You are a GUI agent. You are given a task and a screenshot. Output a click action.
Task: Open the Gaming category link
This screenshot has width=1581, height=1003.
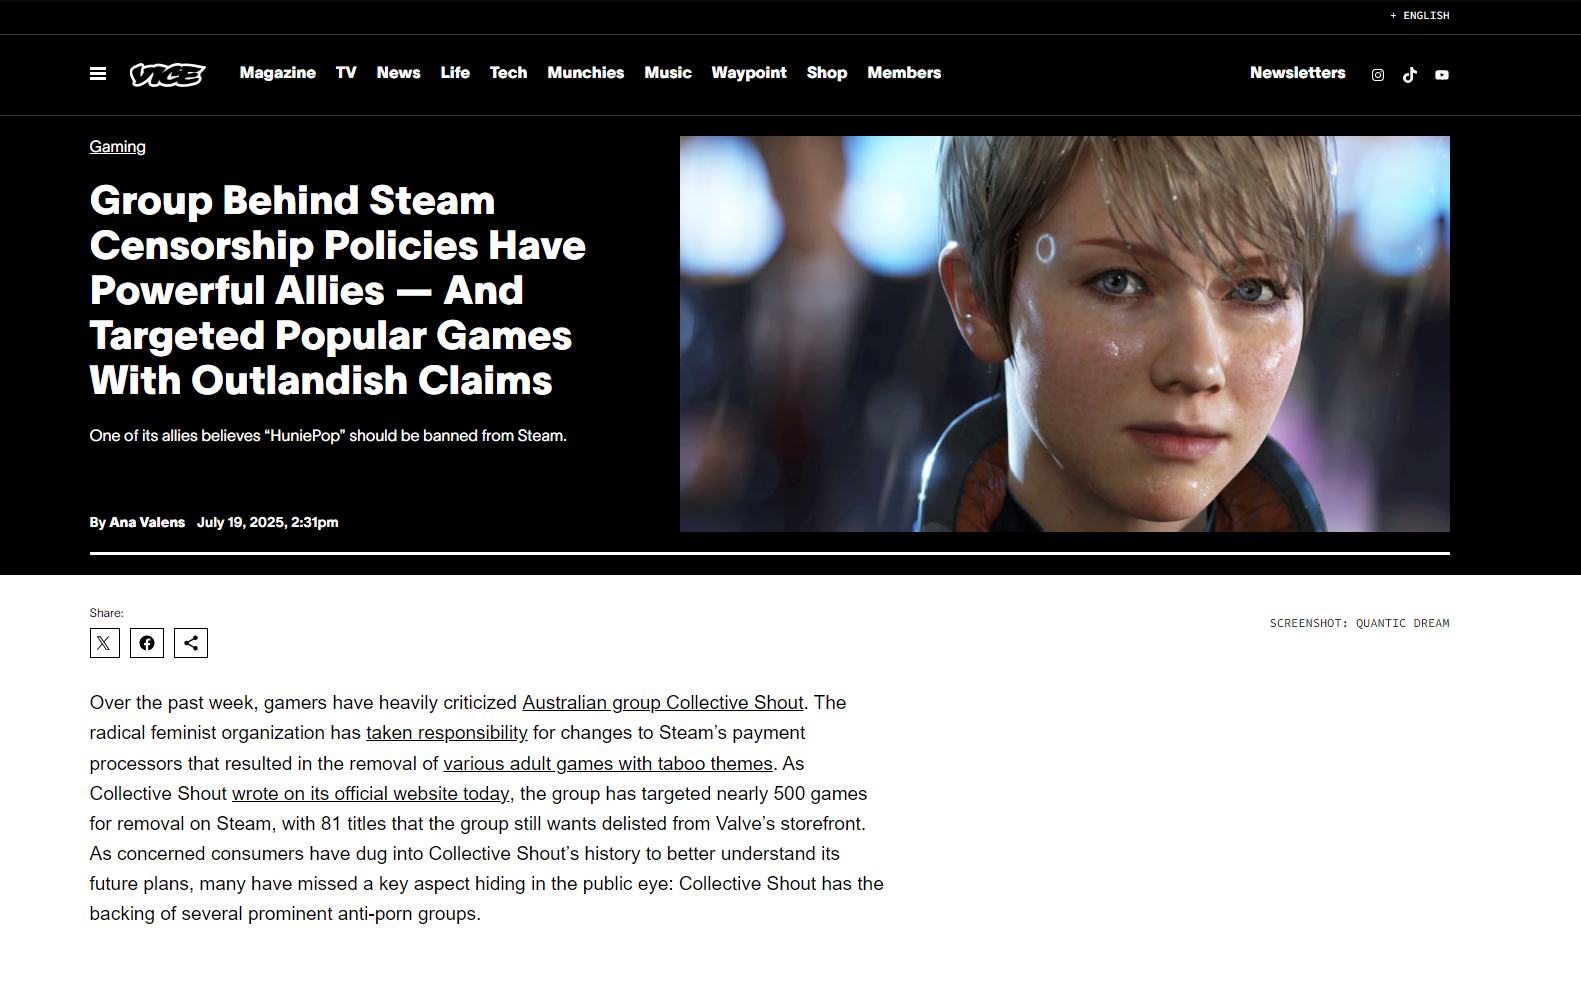tap(117, 147)
